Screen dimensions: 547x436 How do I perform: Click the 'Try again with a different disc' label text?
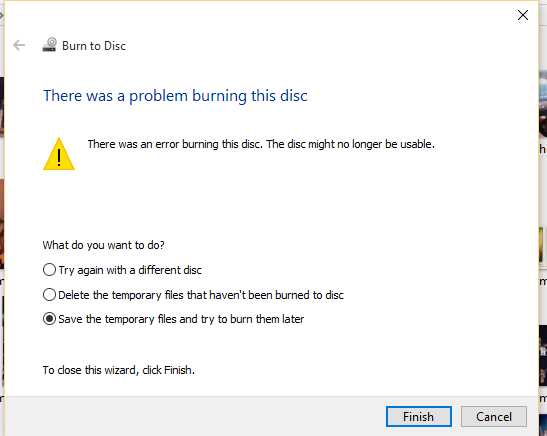tap(130, 270)
